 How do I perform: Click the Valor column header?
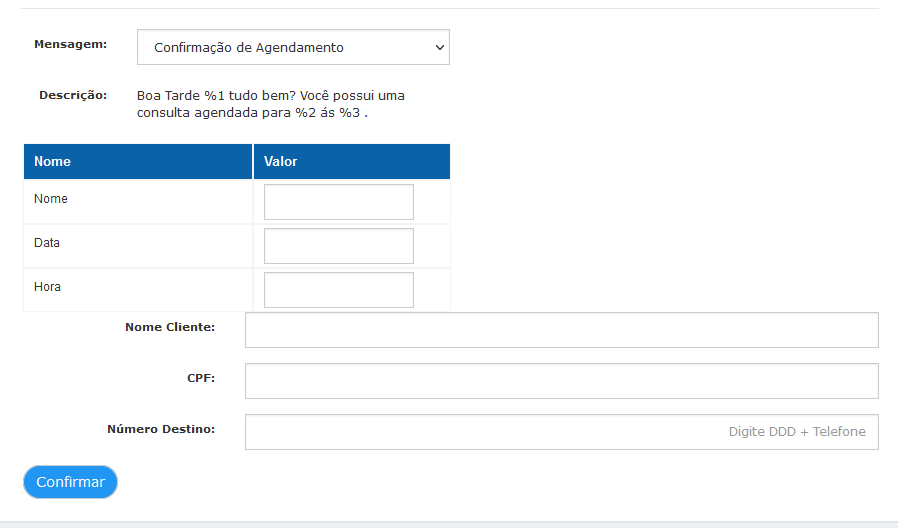(x=352, y=161)
